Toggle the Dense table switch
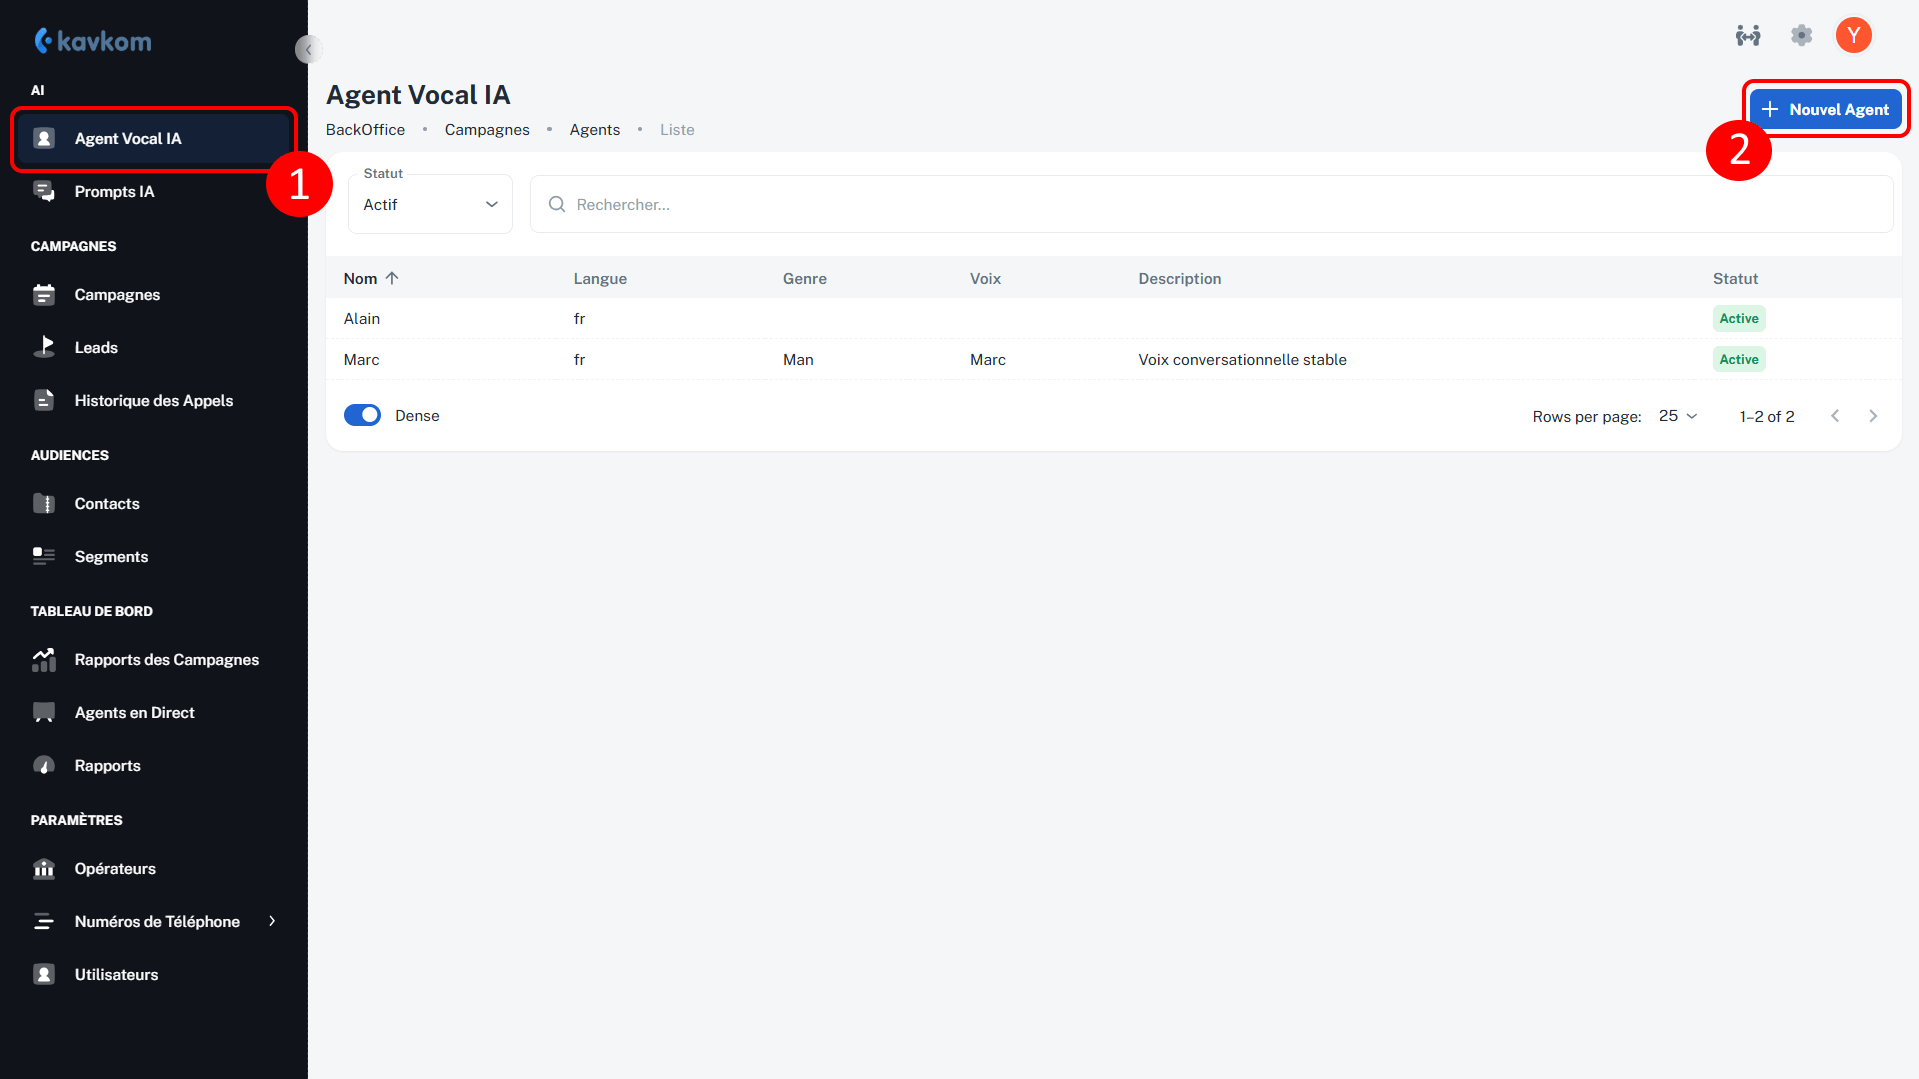Image resolution: width=1919 pixels, height=1079 pixels. (x=362, y=415)
